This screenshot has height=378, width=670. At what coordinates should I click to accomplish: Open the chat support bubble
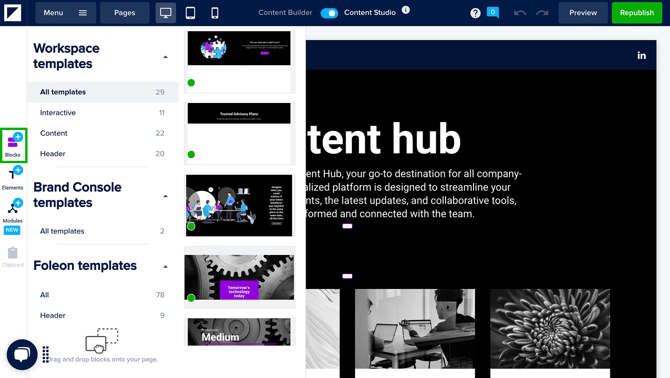pos(22,355)
